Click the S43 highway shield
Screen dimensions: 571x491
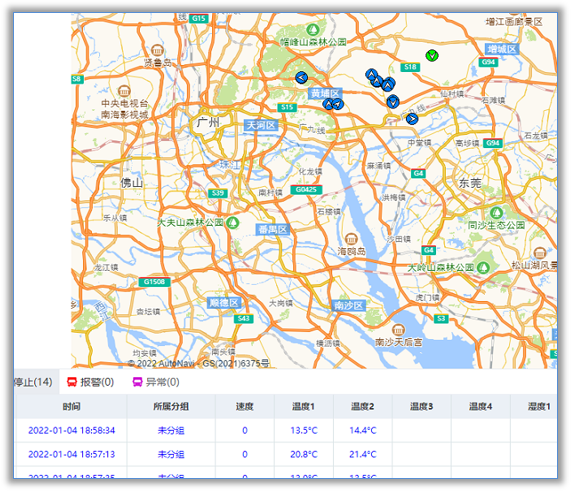[x=243, y=319]
